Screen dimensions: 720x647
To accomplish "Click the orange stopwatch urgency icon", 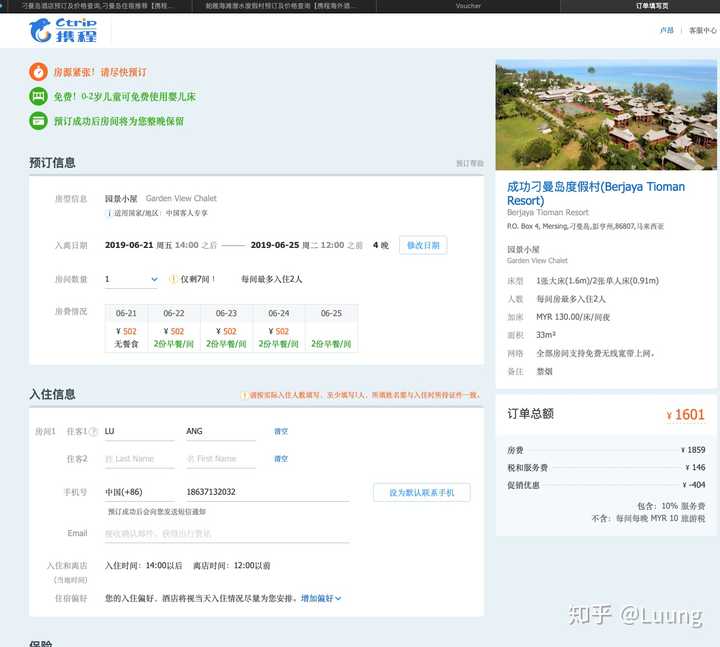I will [39, 72].
